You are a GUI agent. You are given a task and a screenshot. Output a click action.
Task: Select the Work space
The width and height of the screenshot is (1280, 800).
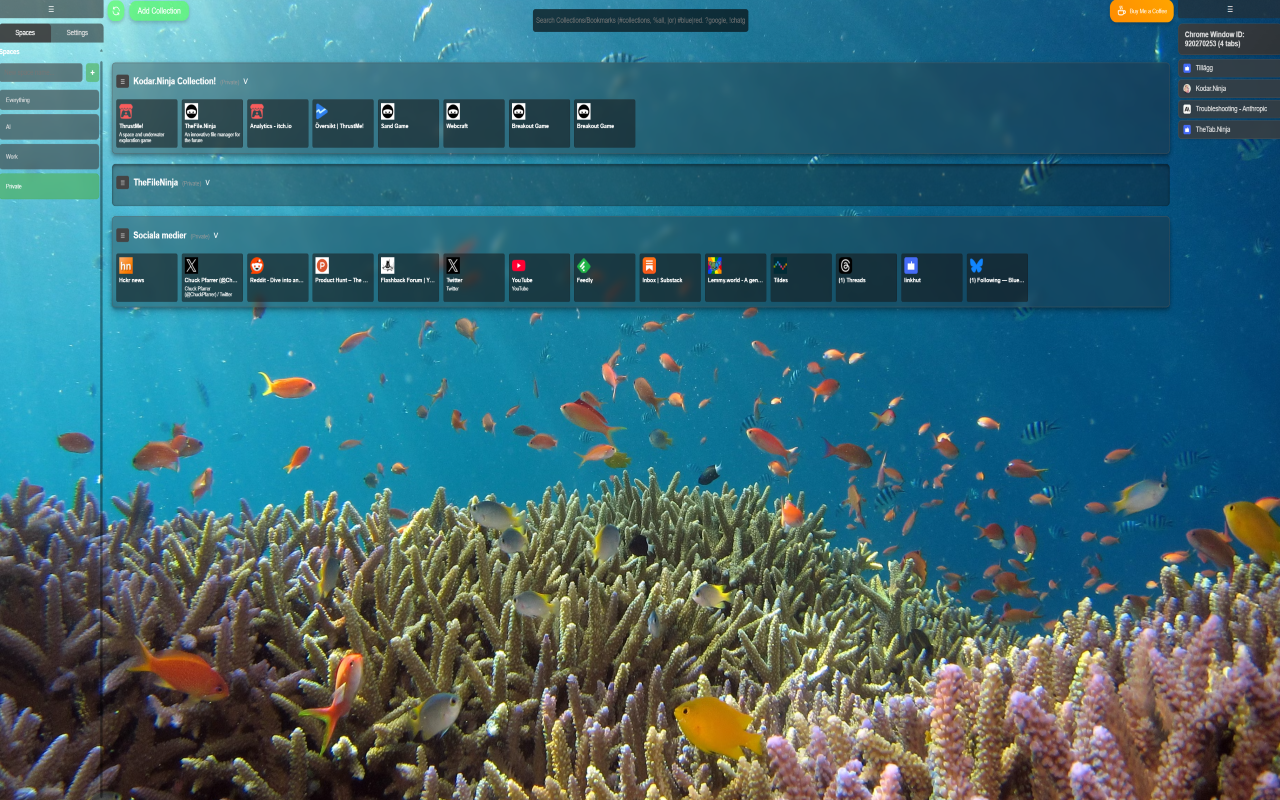(x=49, y=156)
